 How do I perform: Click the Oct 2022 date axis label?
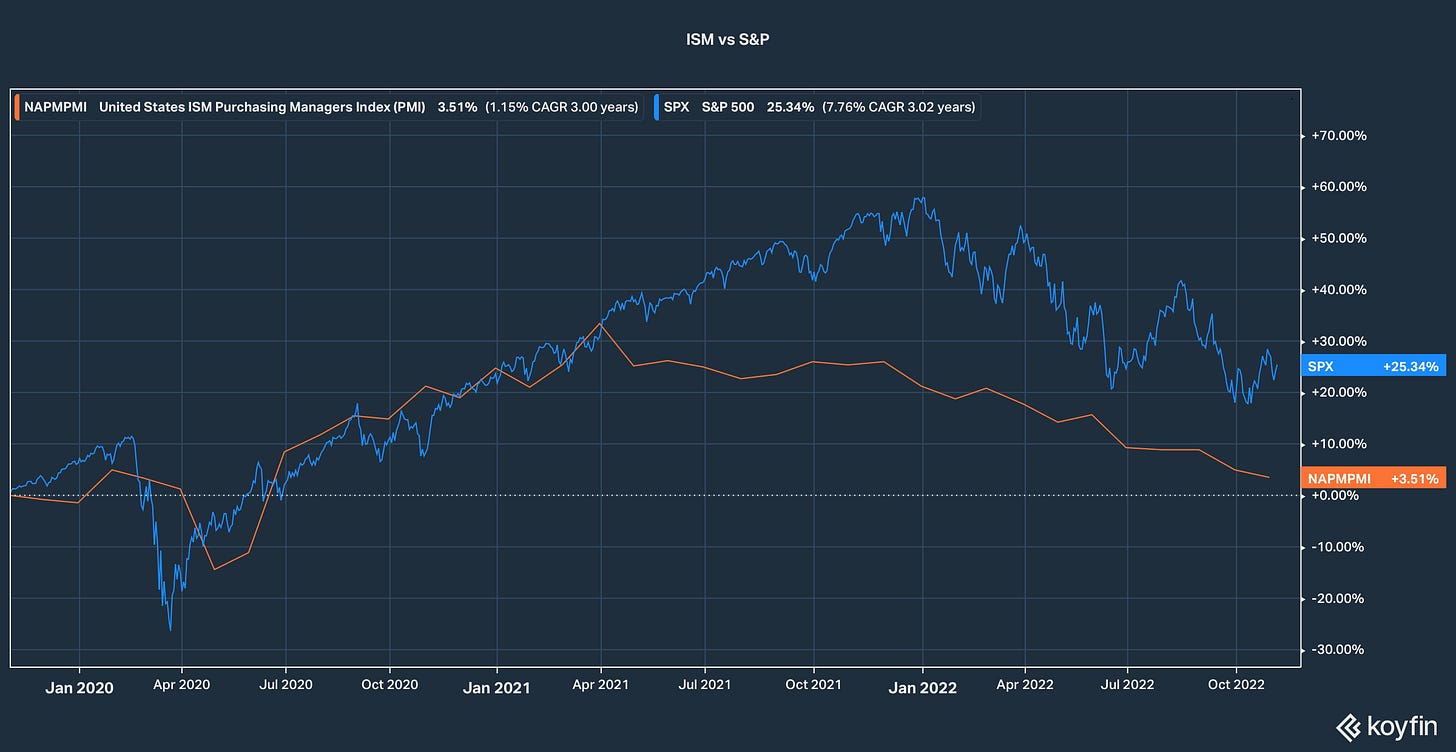click(x=1236, y=684)
